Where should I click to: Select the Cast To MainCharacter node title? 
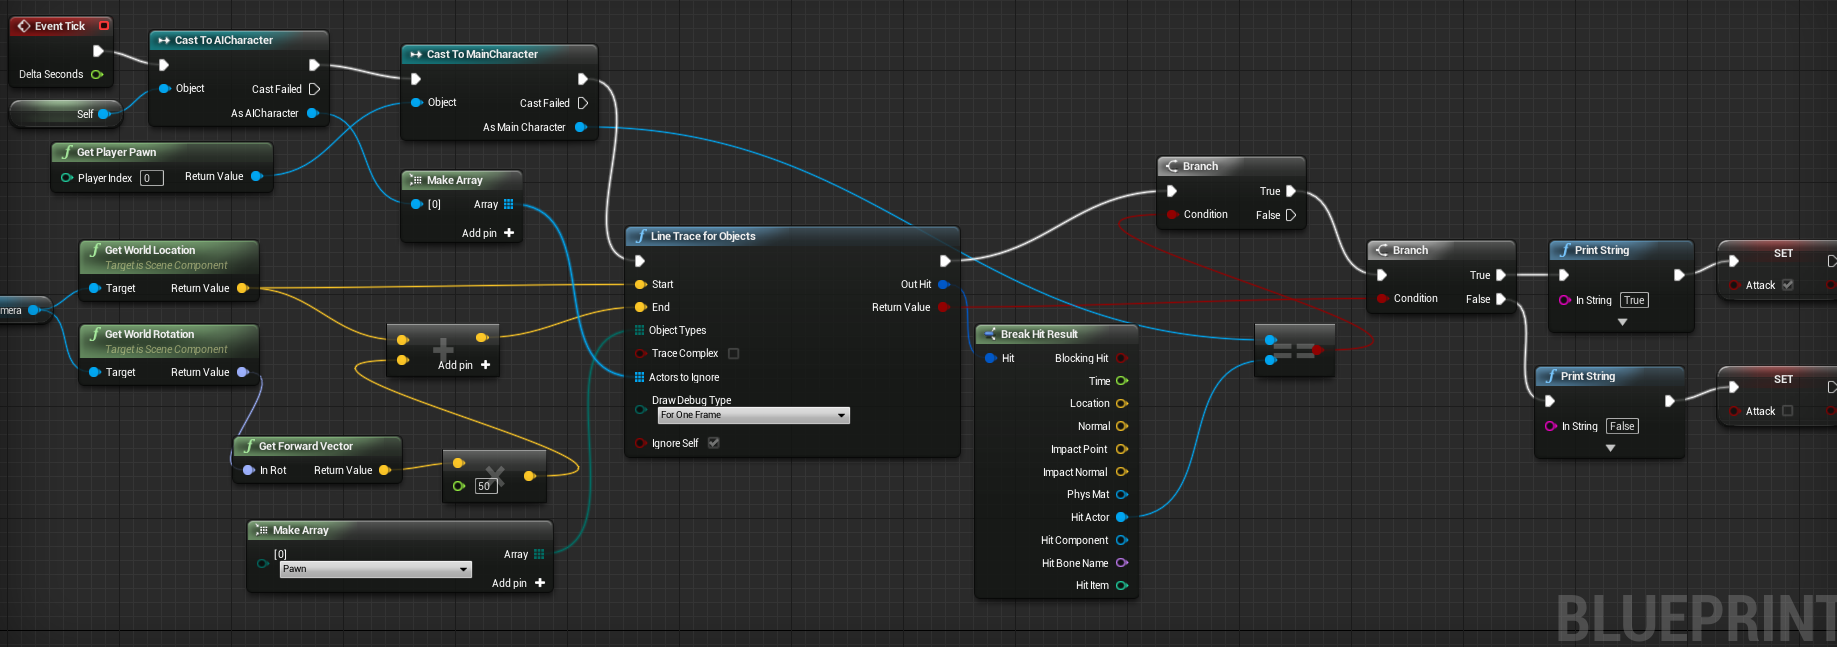coord(482,54)
